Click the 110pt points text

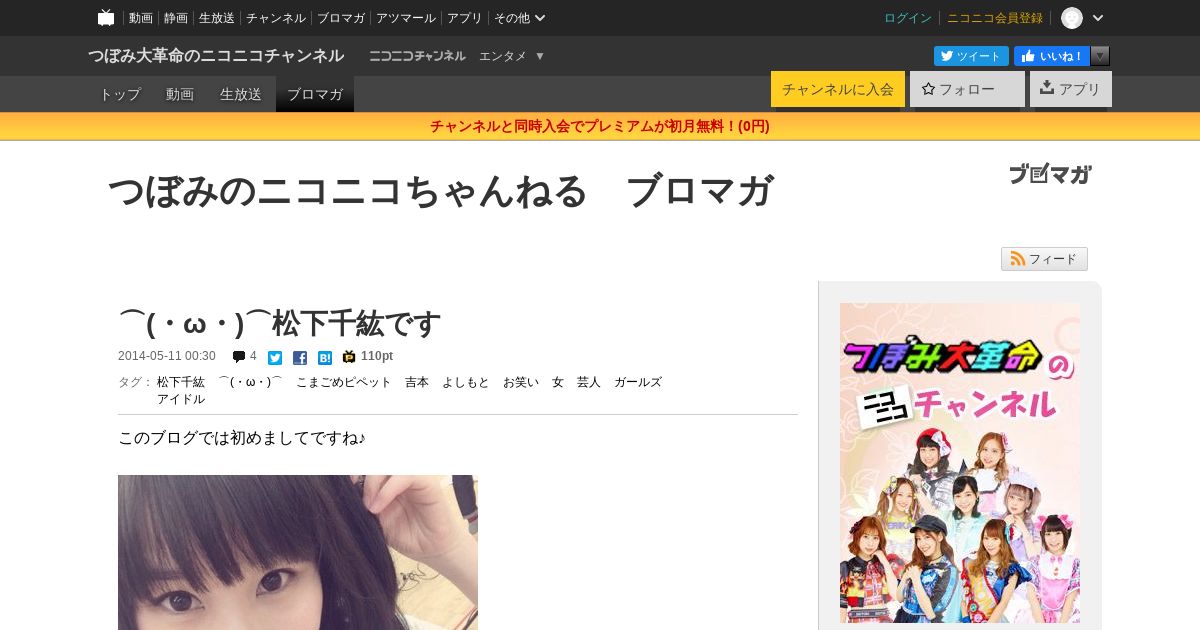pyautogui.click(x=377, y=356)
